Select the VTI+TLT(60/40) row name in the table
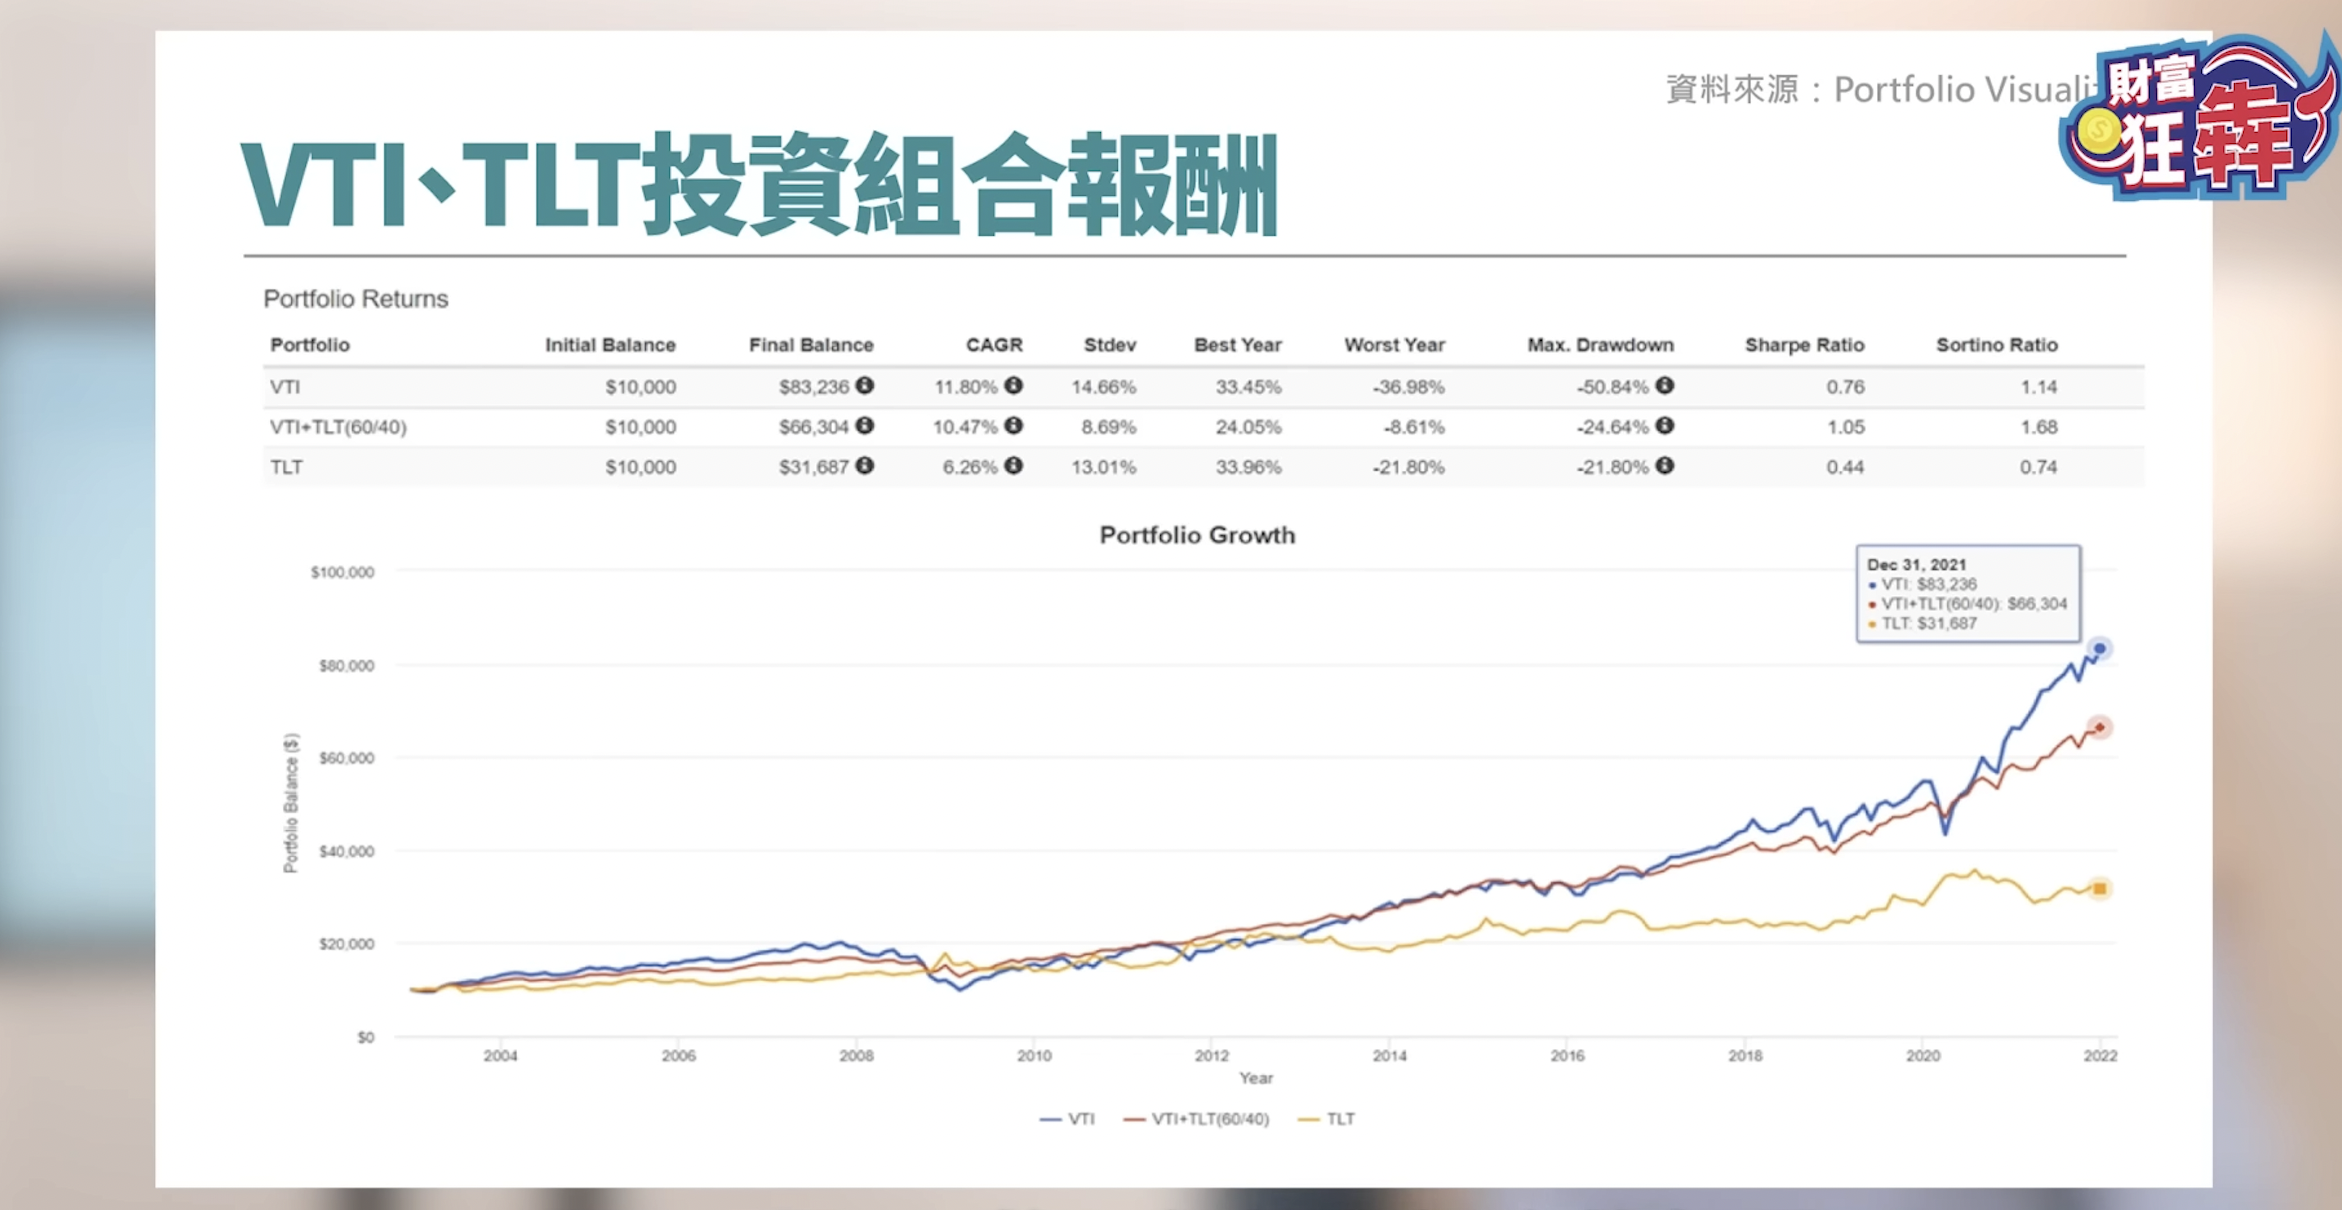This screenshot has width=2342, height=1210. (338, 427)
